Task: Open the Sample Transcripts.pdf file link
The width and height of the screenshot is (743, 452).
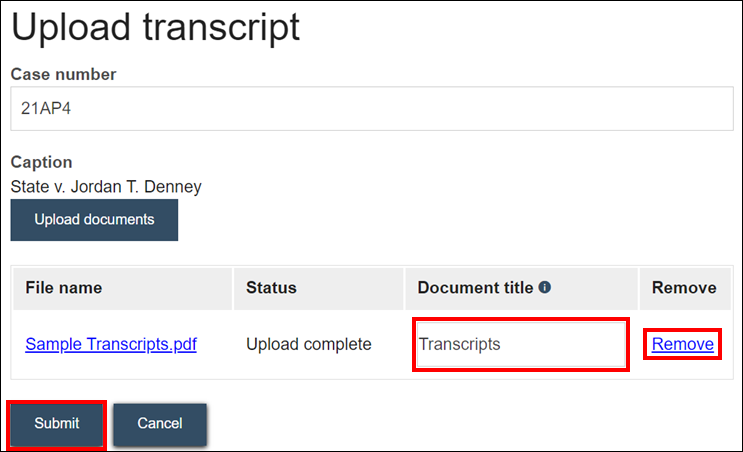Action: point(111,344)
